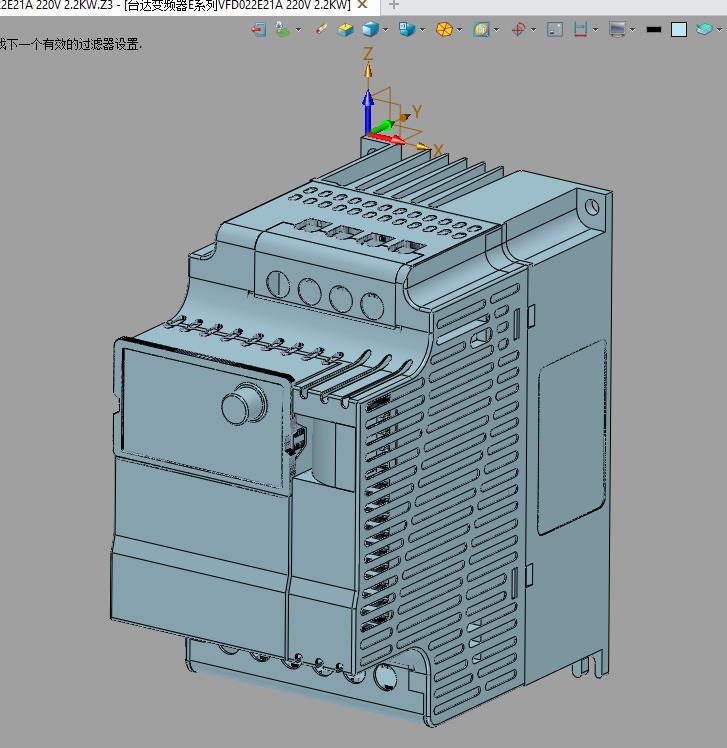Open dropdown next to green plane icon

pos(299,30)
